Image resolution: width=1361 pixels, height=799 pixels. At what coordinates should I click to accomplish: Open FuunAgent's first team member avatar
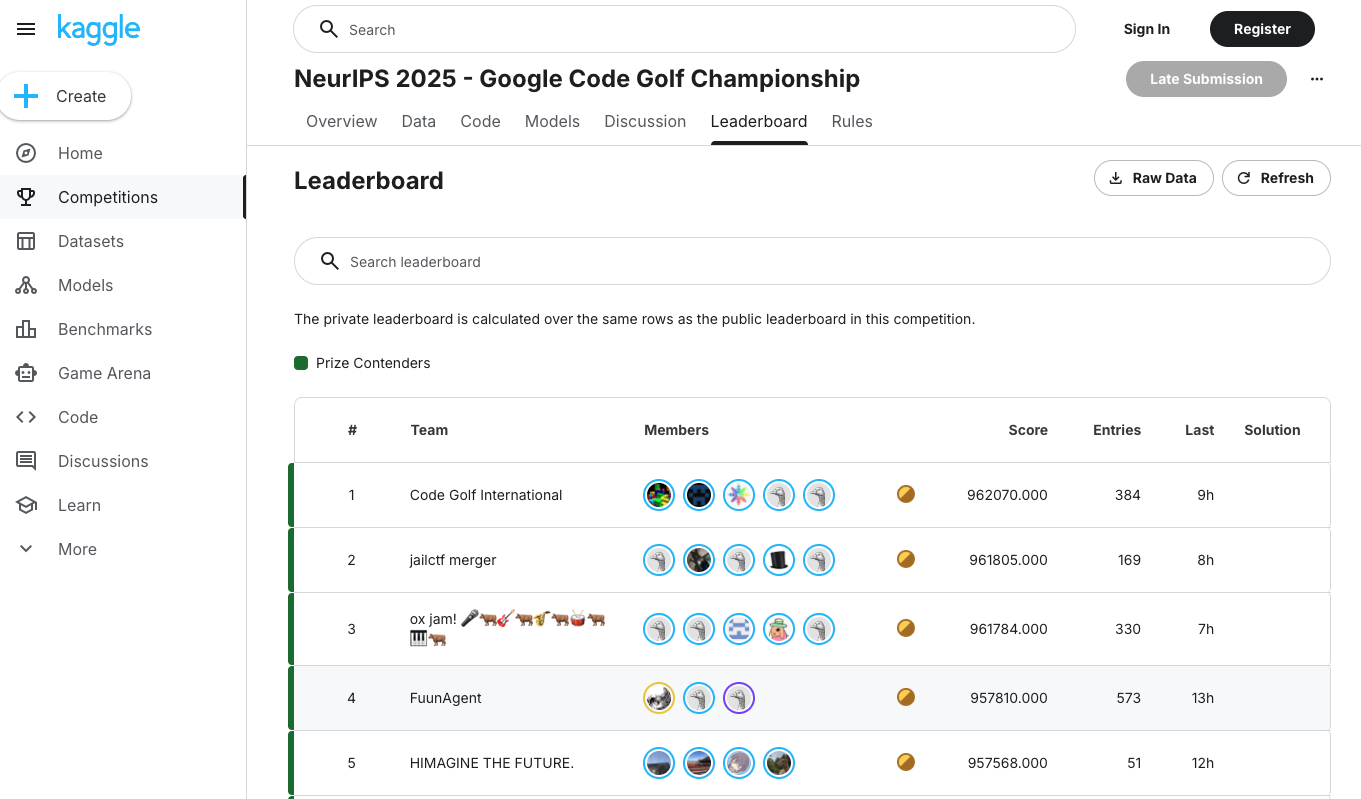pyautogui.click(x=659, y=698)
